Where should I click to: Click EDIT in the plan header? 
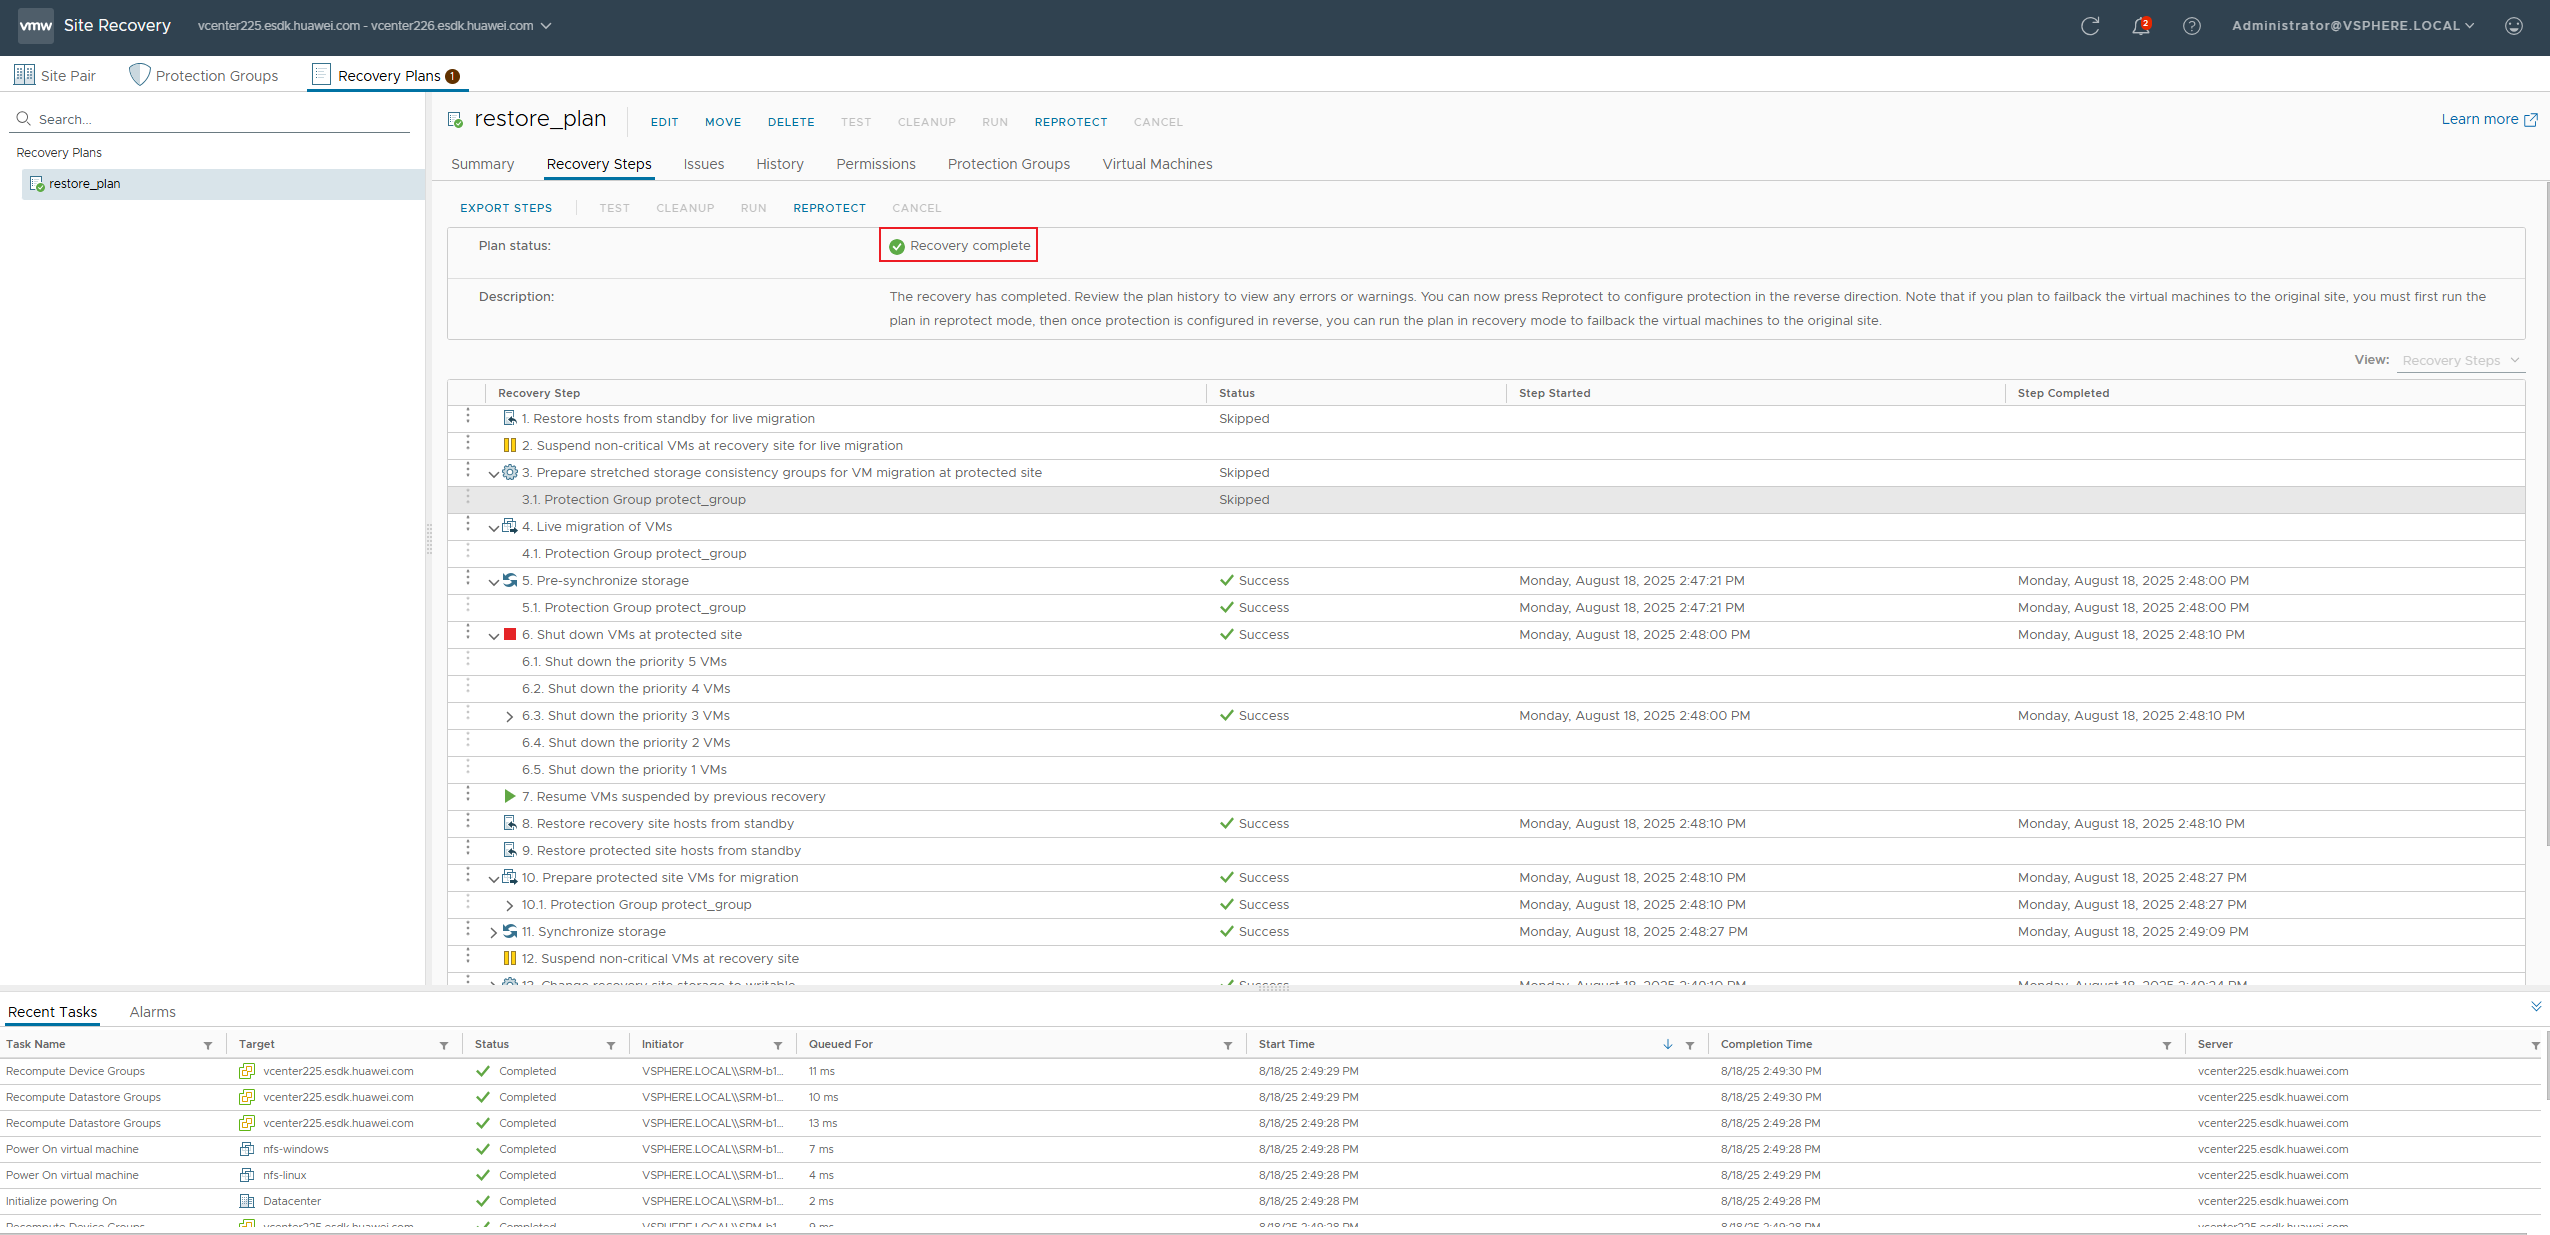tap(664, 122)
